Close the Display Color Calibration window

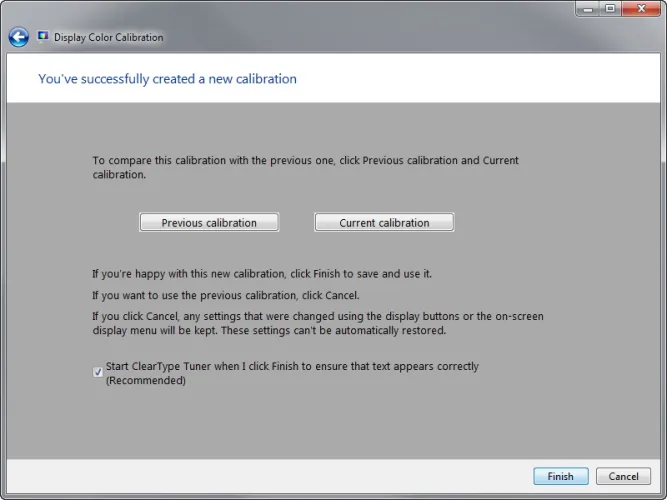click(641, 9)
